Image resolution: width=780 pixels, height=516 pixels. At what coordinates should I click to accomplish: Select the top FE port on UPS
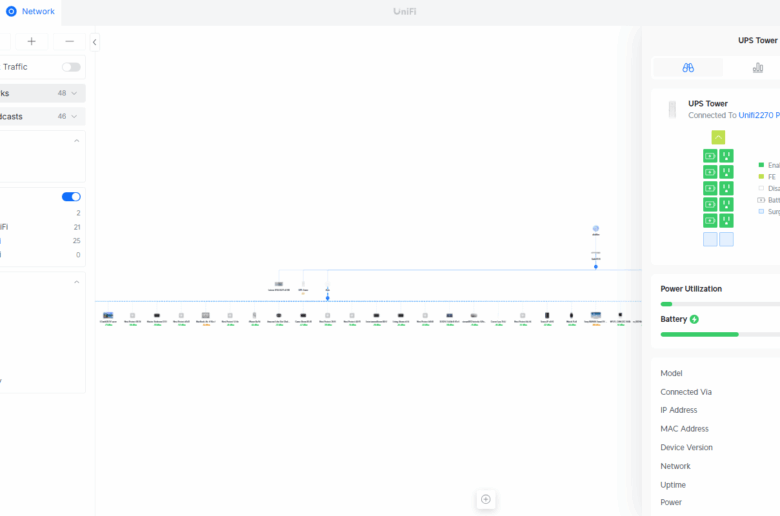click(x=718, y=137)
